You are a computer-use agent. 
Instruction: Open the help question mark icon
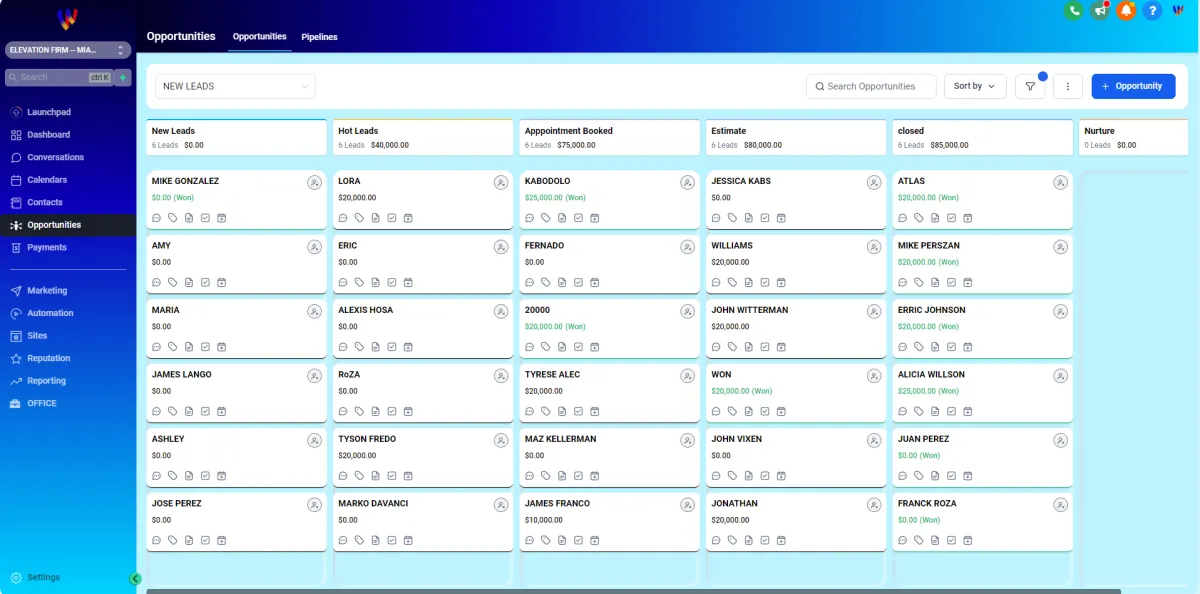point(1153,10)
